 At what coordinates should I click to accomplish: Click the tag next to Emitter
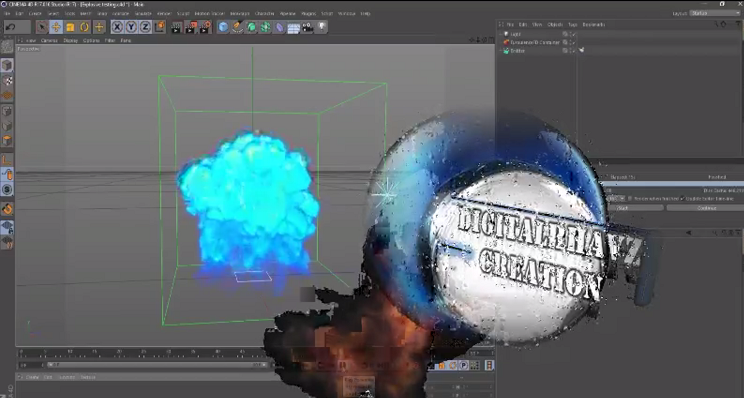click(582, 50)
